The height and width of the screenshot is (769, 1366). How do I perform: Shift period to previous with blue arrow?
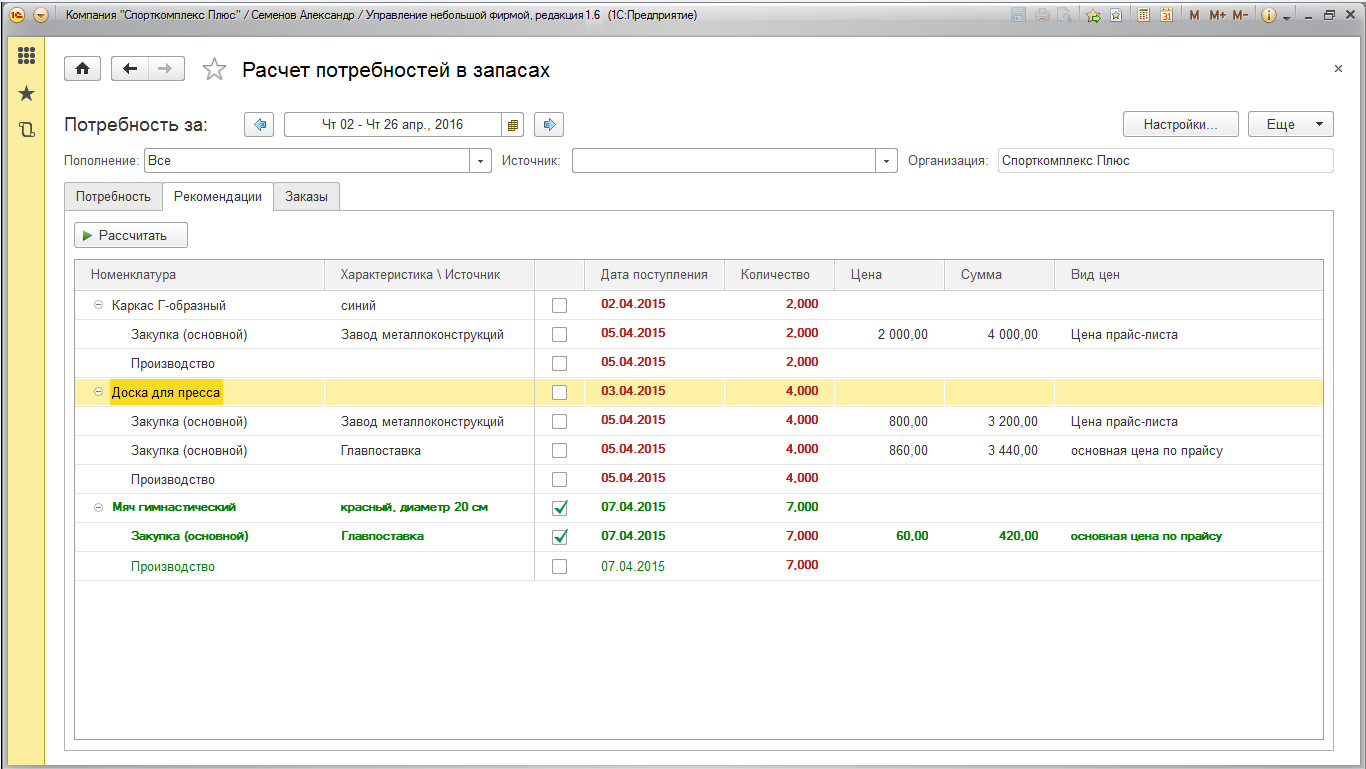pos(259,125)
